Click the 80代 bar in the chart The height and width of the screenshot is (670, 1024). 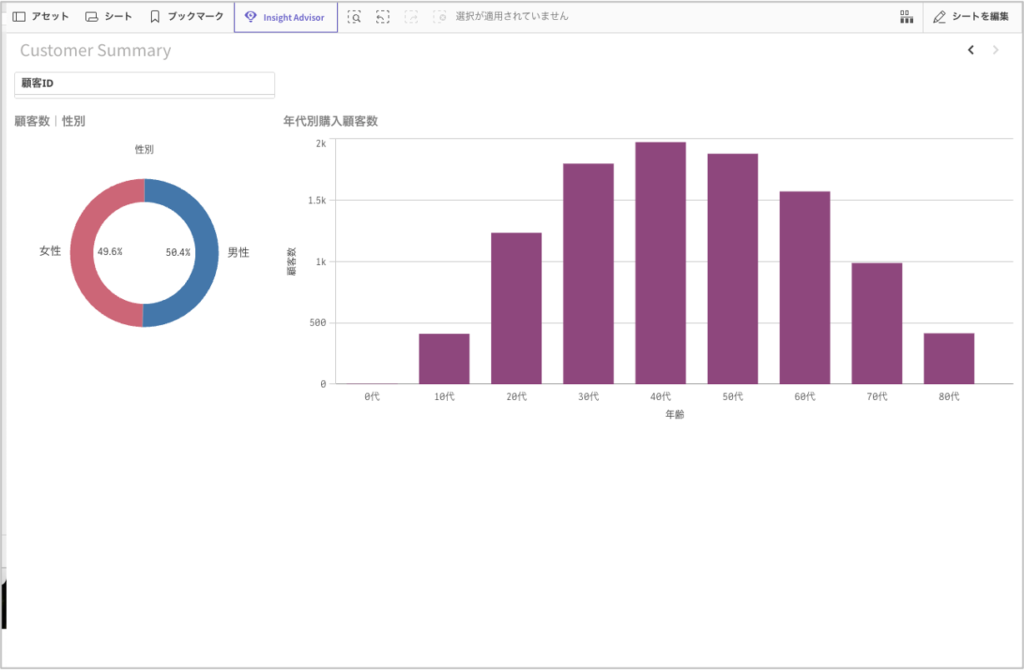point(948,358)
